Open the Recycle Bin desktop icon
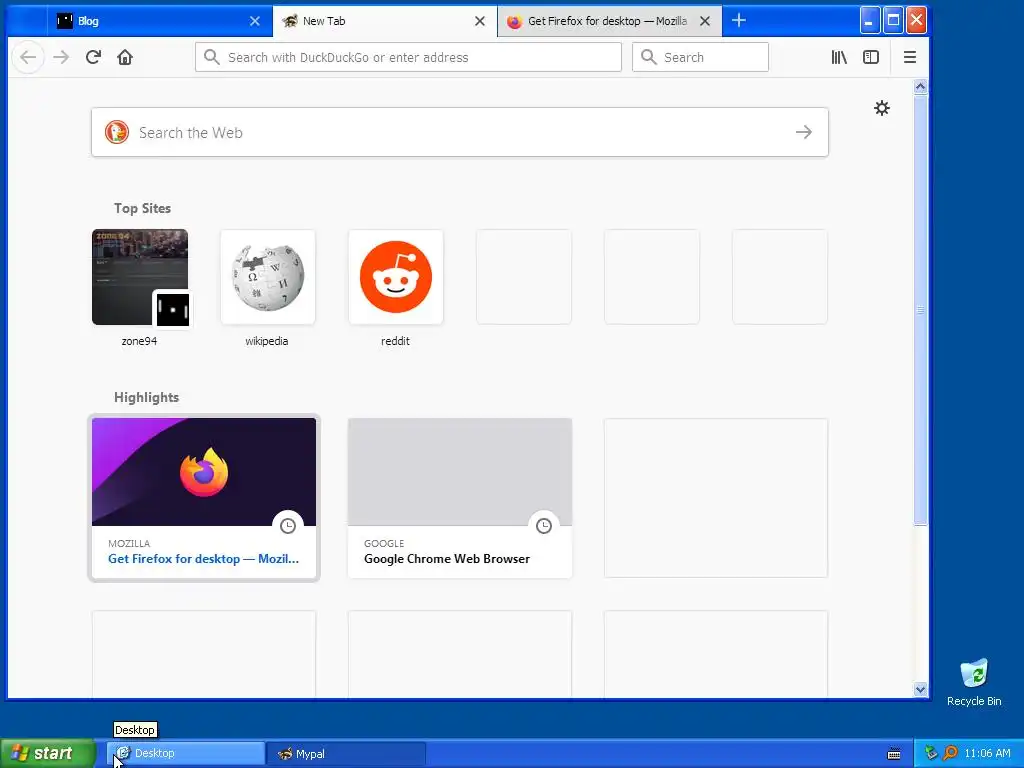 pos(974,683)
